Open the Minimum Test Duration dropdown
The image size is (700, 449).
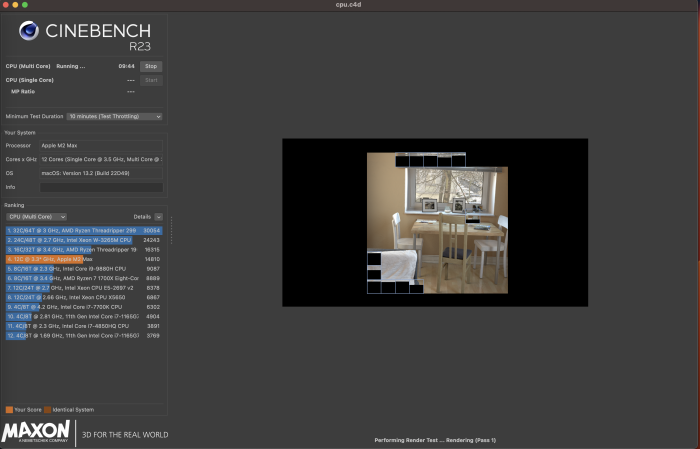click(114, 116)
